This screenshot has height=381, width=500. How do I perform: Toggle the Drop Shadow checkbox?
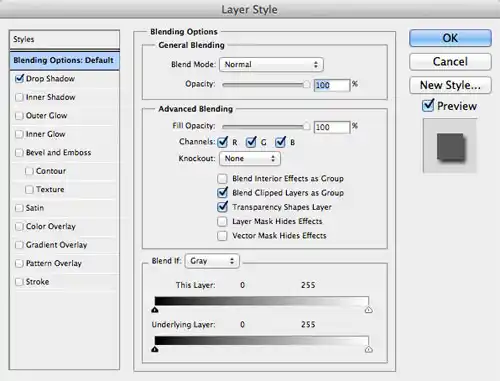[x=20, y=79]
